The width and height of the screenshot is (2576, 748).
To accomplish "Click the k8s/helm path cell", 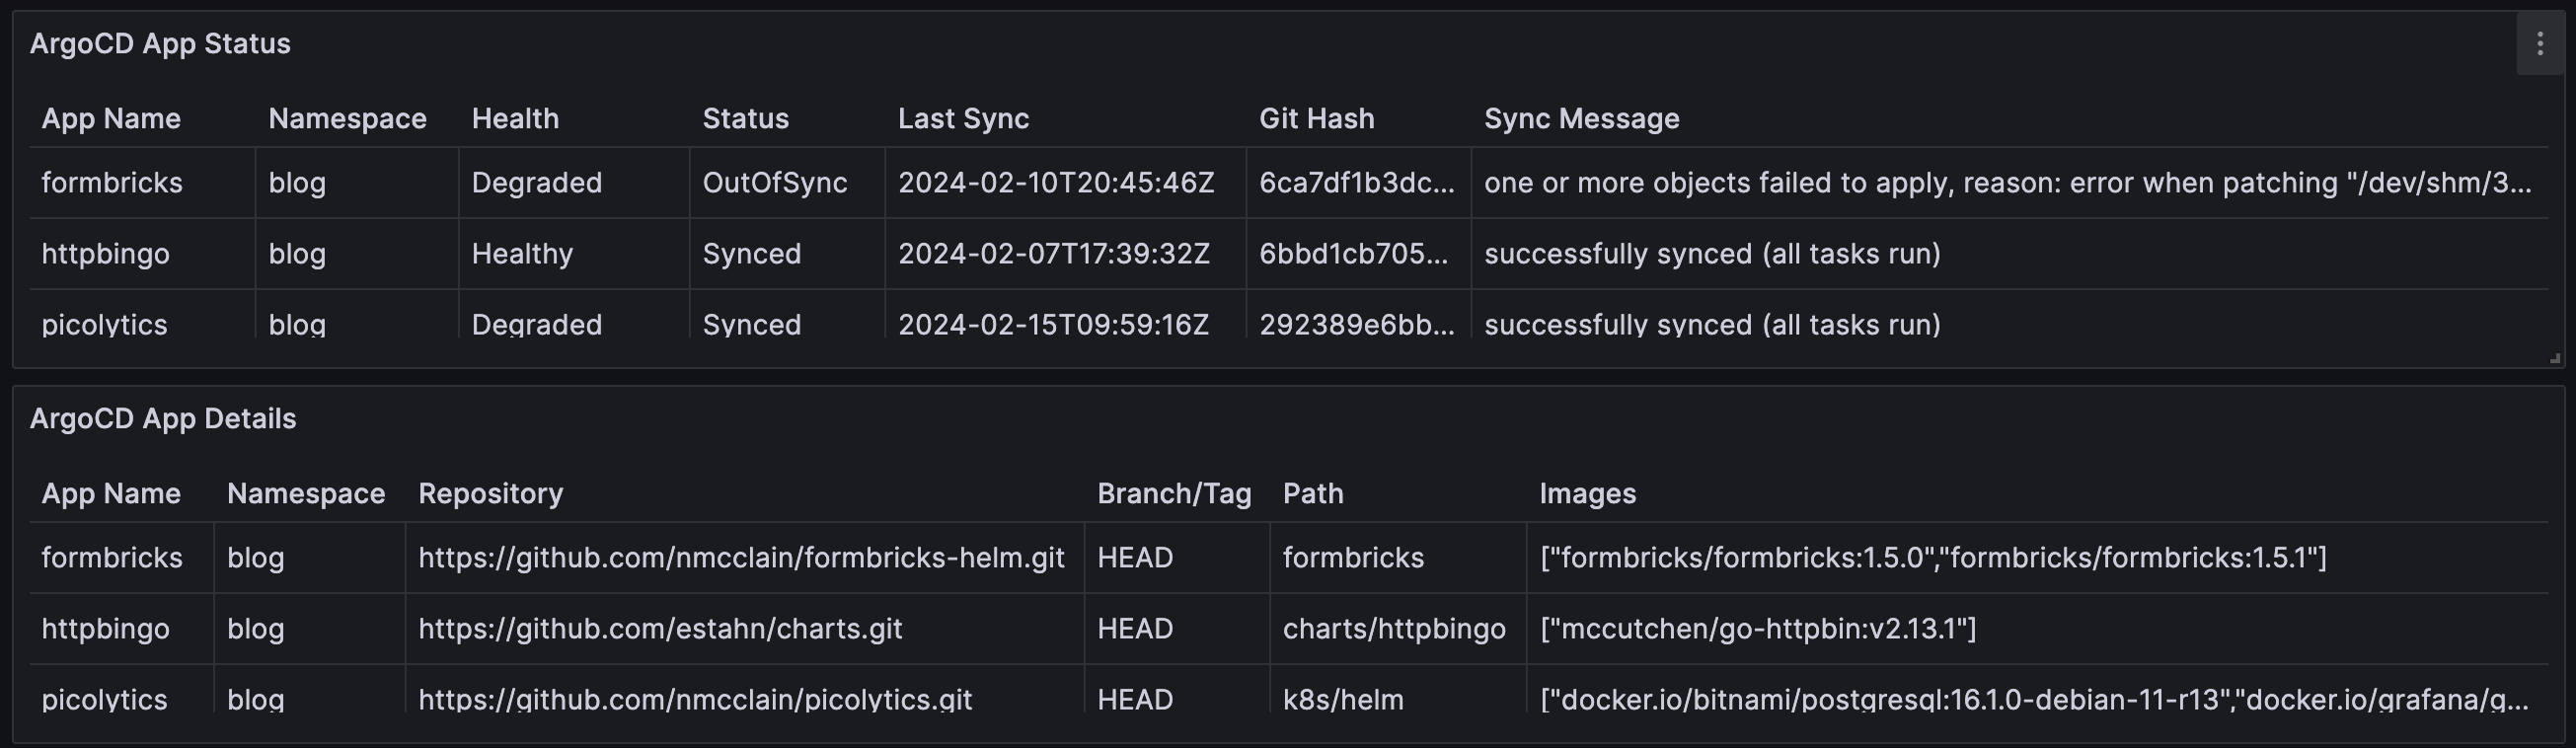I will 1343,699.
